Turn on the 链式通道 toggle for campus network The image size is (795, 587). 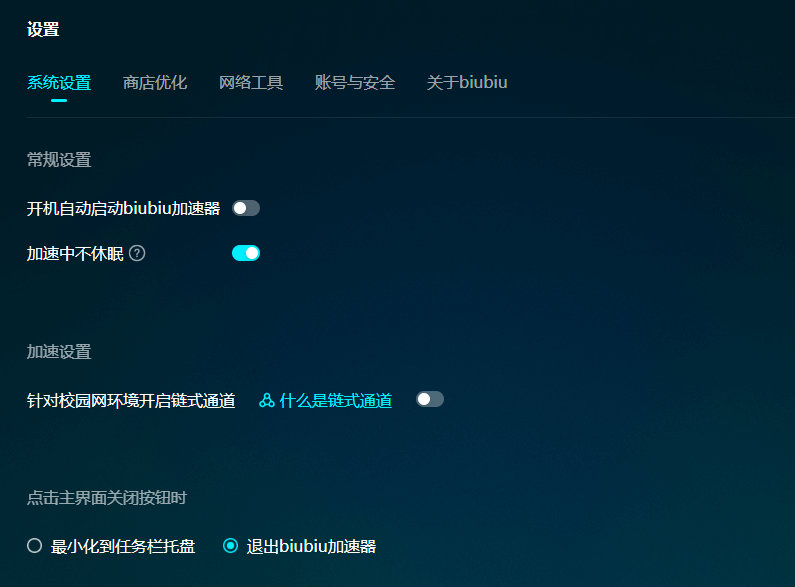click(429, 399)
